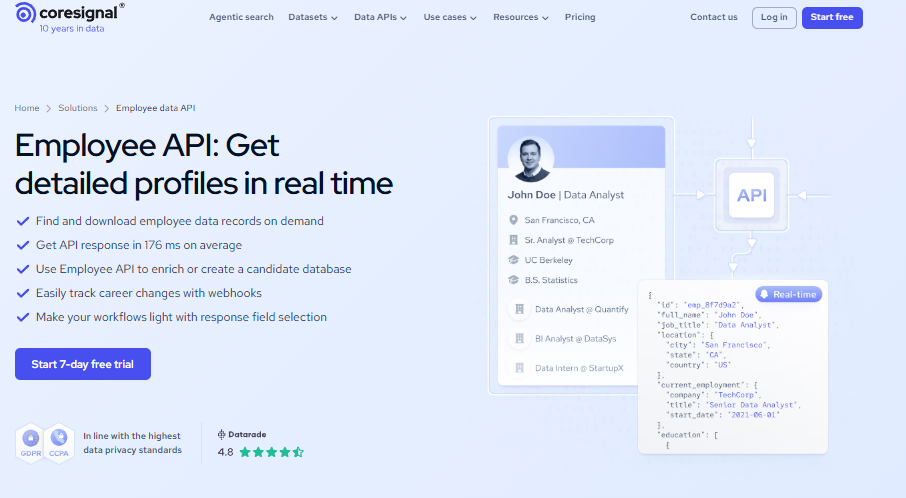Click building icon beside Data Analyst @ Quantify
The image size is (906, 498).
[519, 309]
